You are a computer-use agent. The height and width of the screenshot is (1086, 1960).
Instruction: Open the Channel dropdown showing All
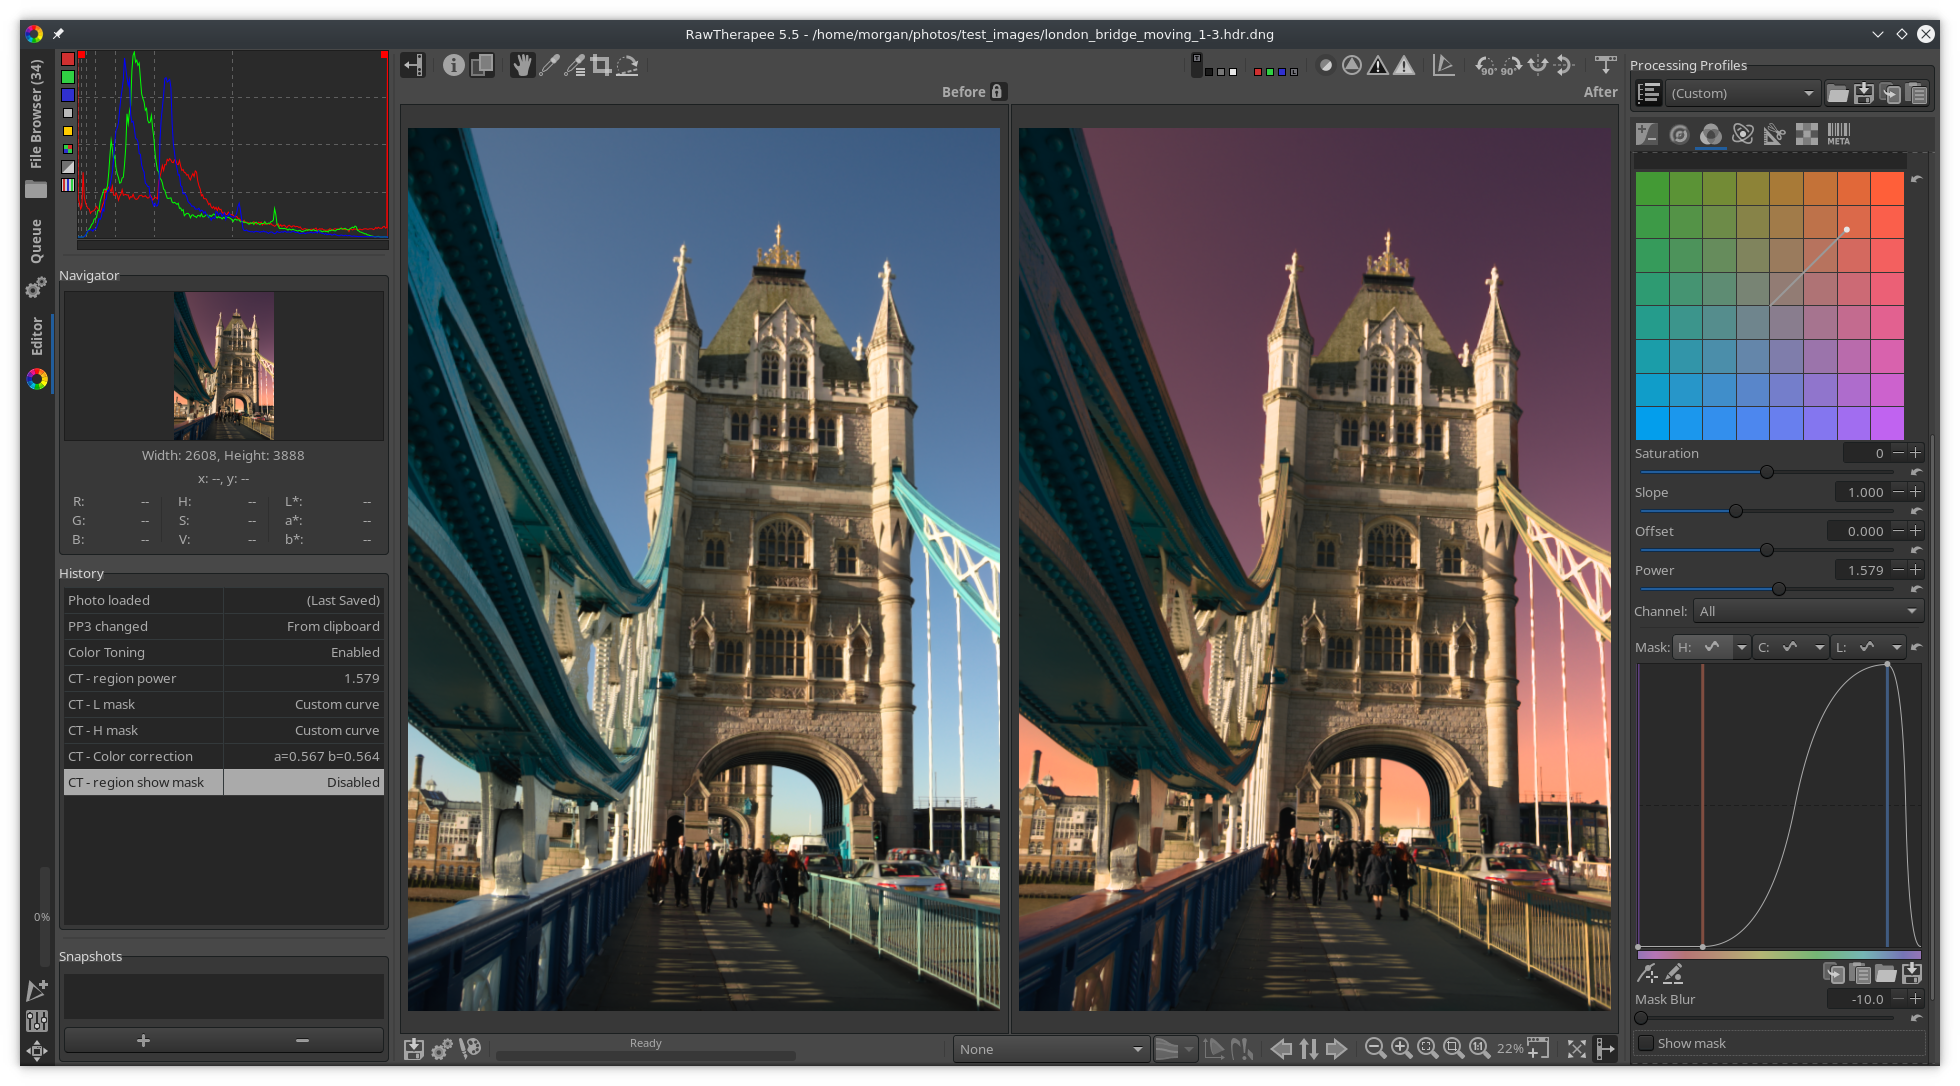[x=1808, y=611]
